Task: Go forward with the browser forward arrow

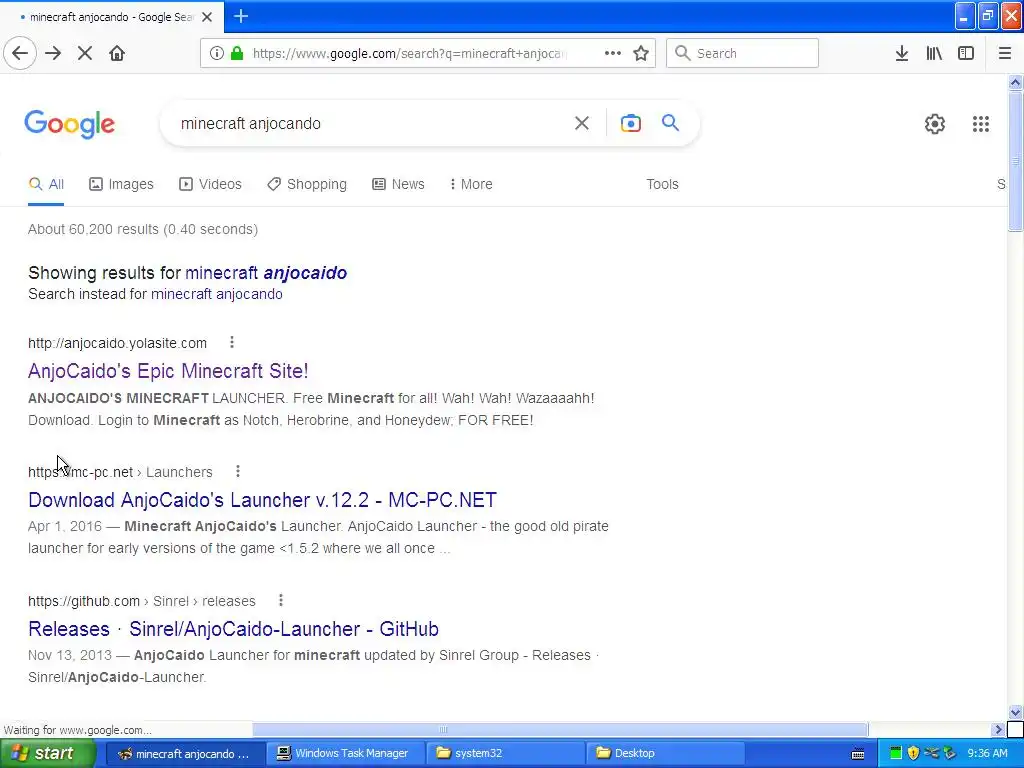Action: click(53, 54)
